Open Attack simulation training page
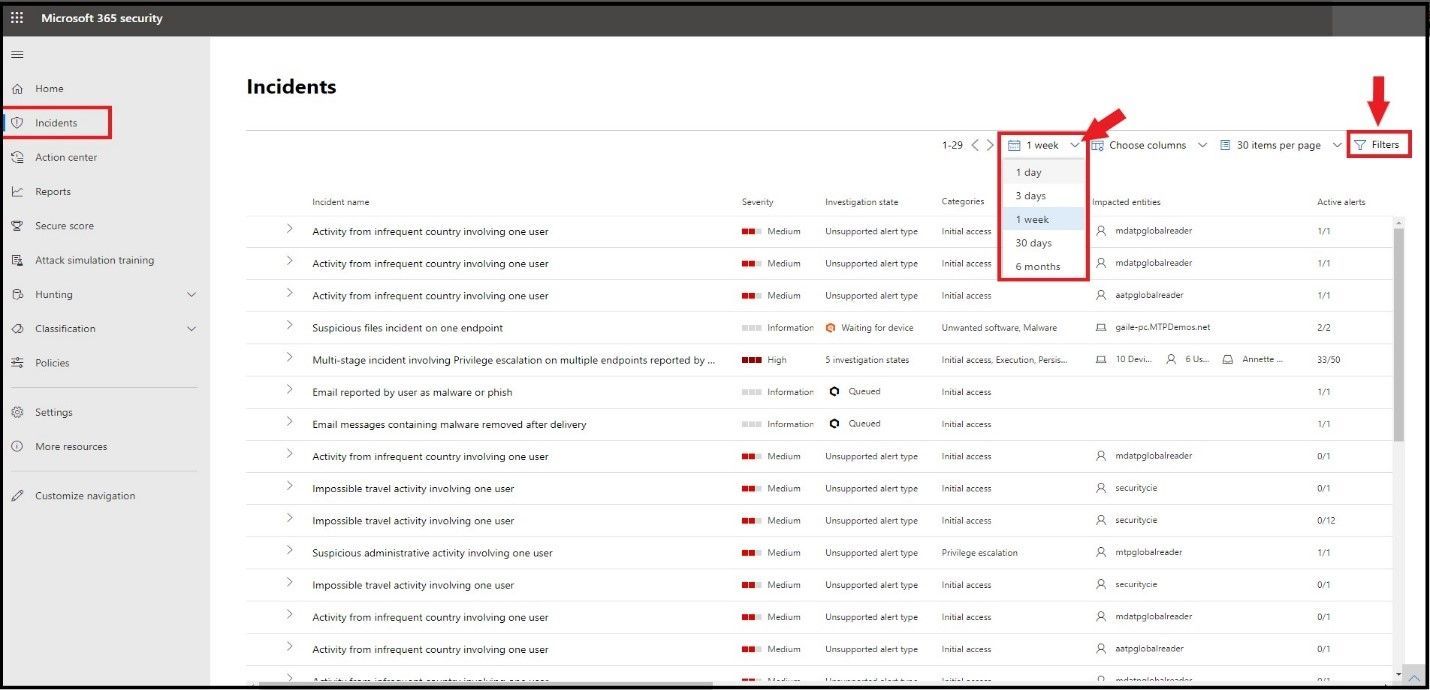Image resolution: width=1430 pixels, height=690 pixels. [95, 260]
